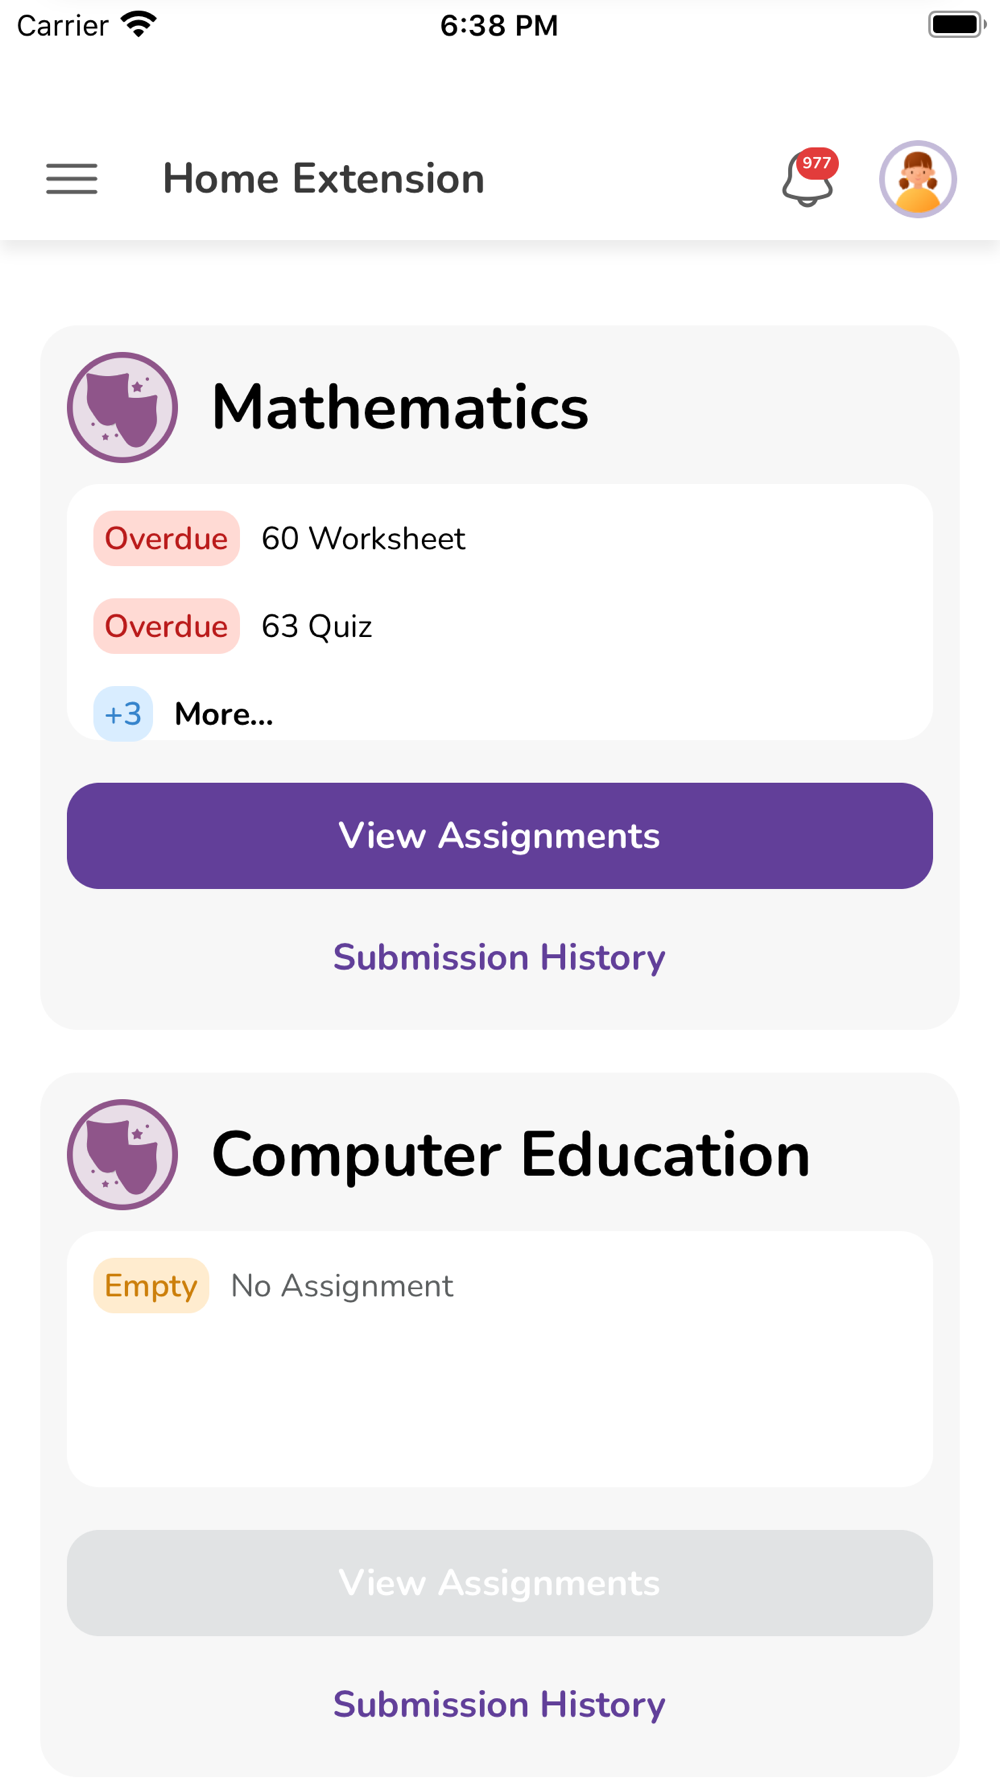Open the user profile avatar
The image size is (1000, 1778).
click(x=918, y=179)
